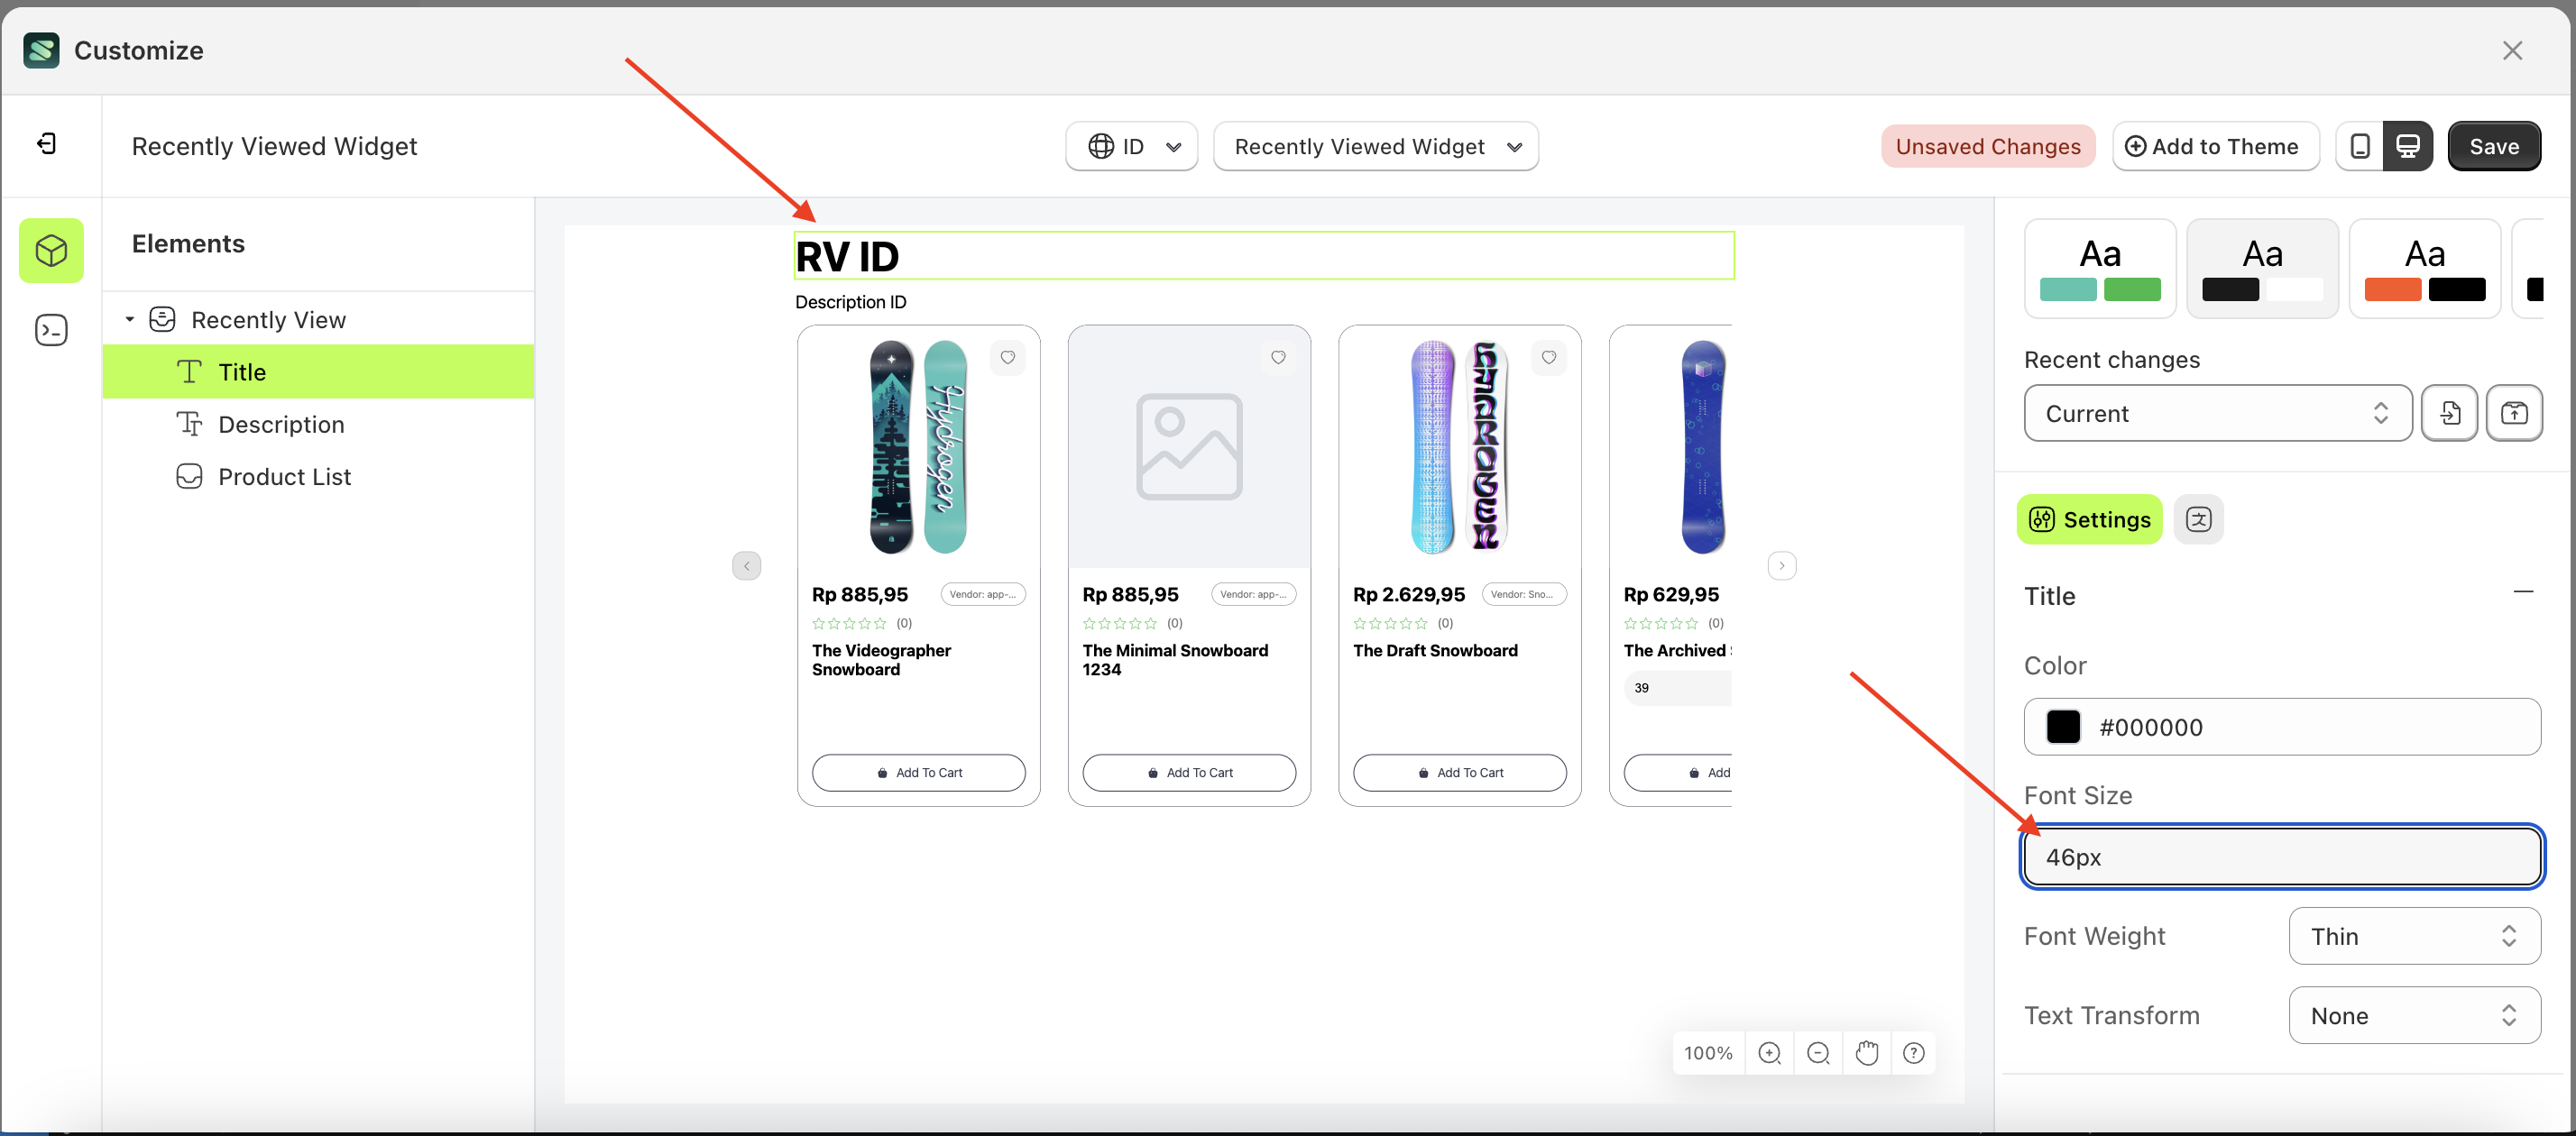Image resolution: width=2576 pixels, height=1136 pixels.
Task: Click the exit editor icon at top left
Action: 45,143
